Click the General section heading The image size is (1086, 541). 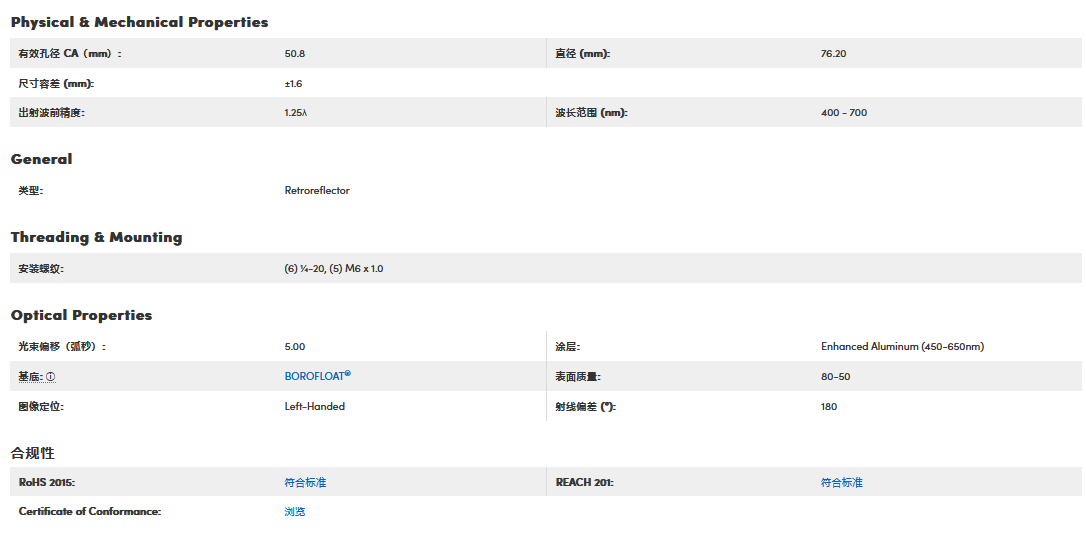pyautogui.click(x=42, y=159)
